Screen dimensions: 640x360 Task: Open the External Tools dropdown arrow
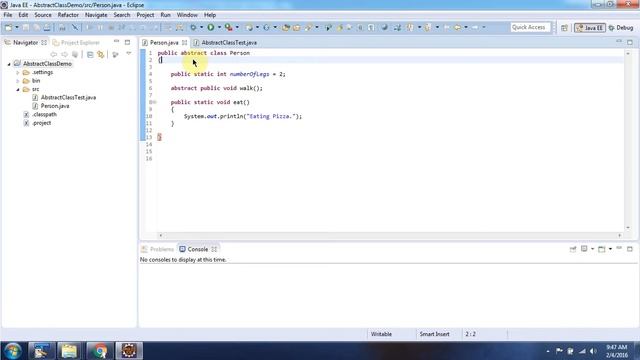[237, 27]
